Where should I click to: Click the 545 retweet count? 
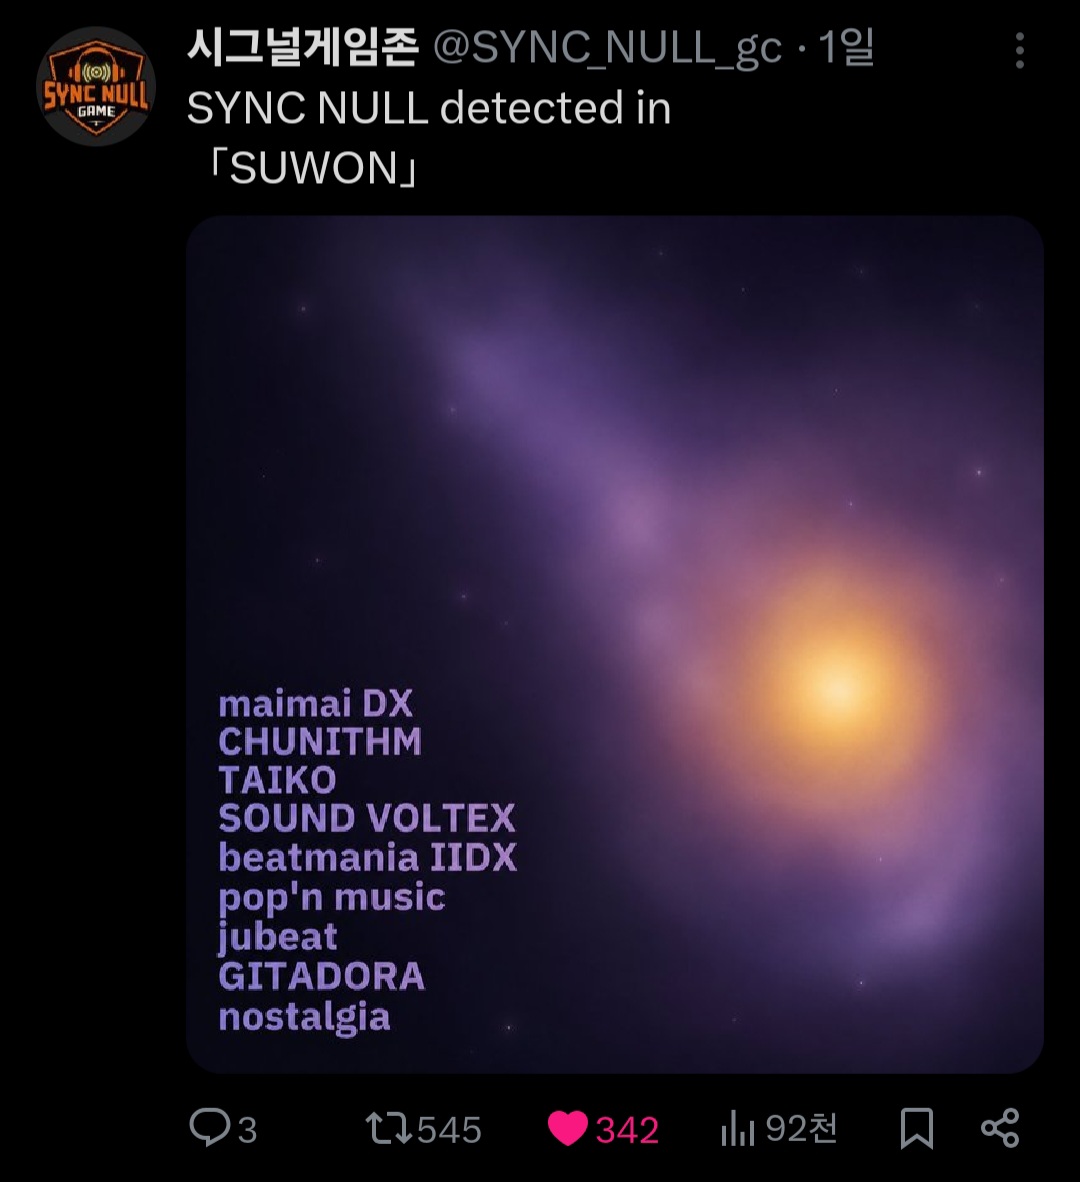[449, 1129]
